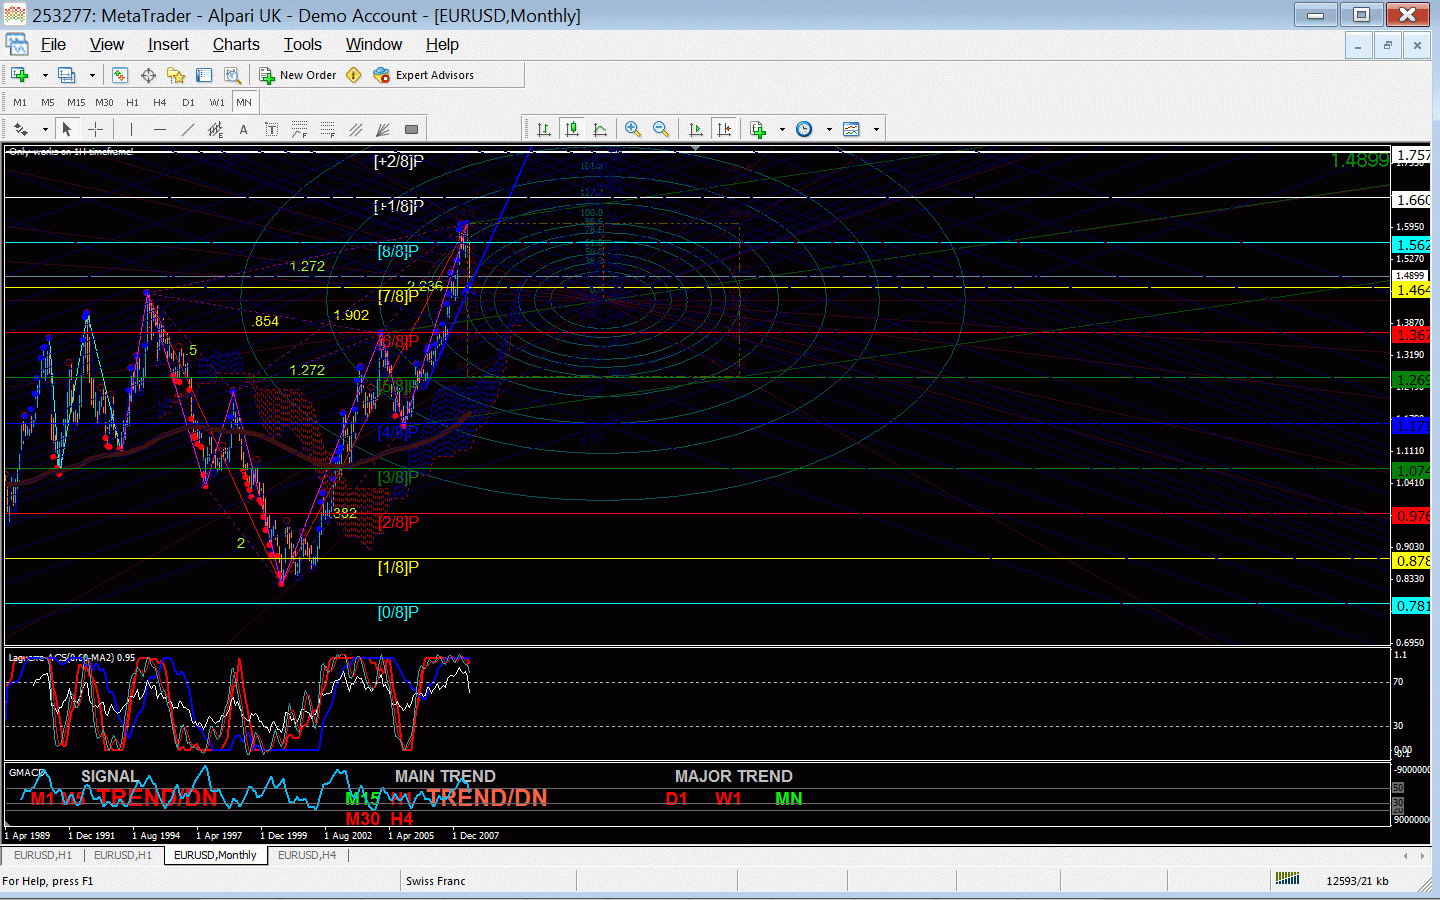
Task: Expand the Periods dropdown arrow
Action: [x=829, y=129]
